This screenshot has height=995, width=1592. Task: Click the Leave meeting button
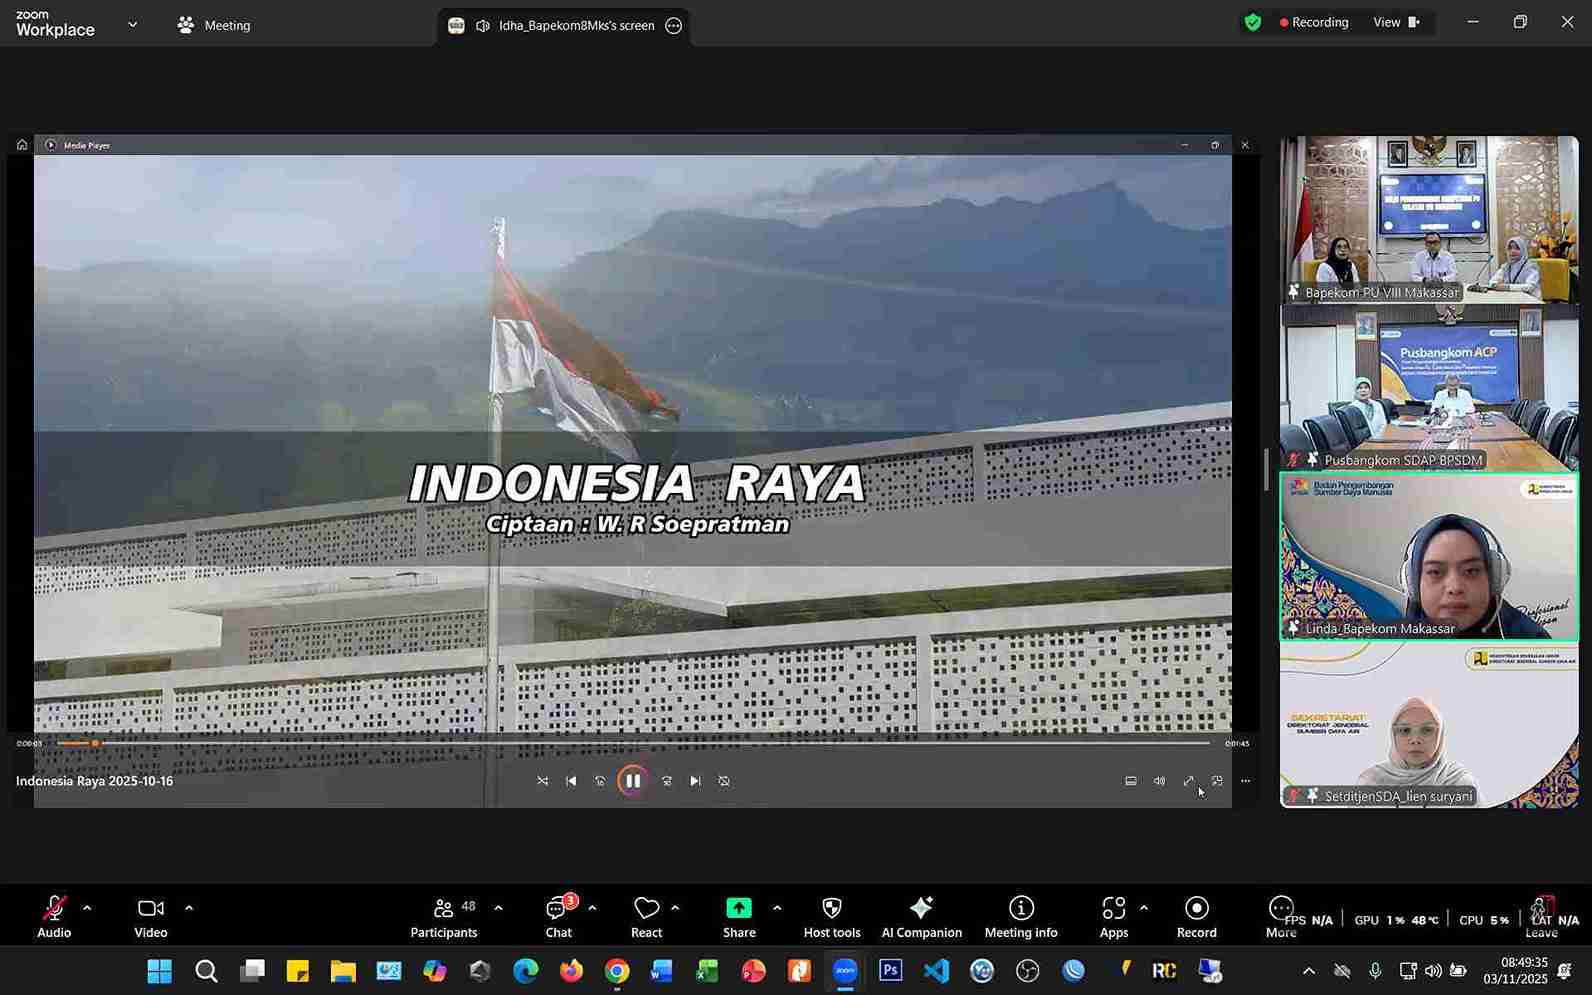(1541, 917)
